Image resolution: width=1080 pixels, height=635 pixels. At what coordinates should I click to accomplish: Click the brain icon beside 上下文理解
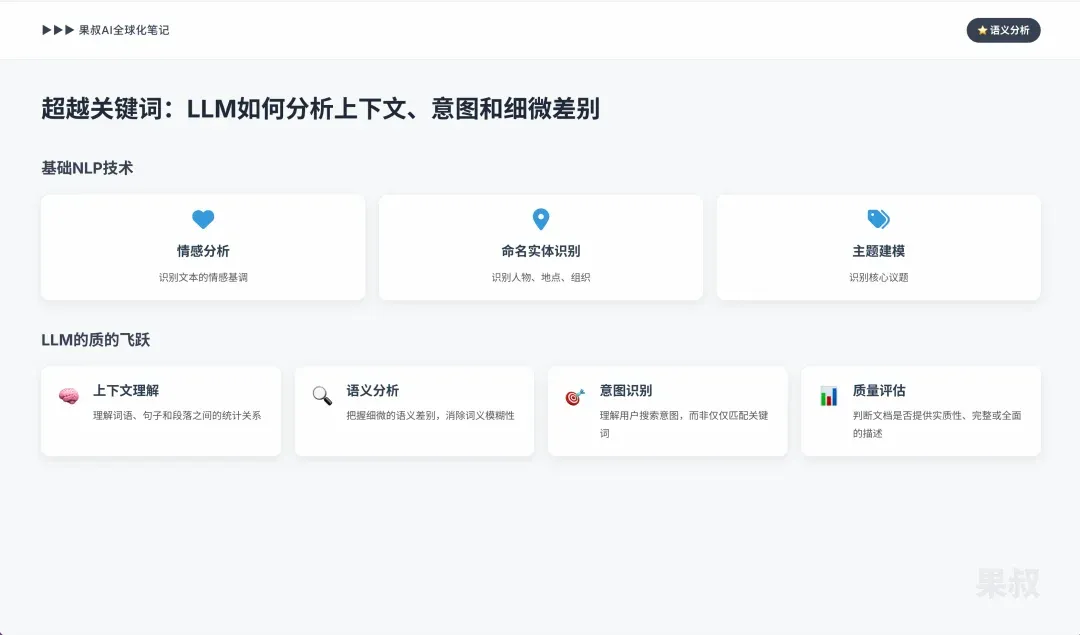[x=69, y=396]
